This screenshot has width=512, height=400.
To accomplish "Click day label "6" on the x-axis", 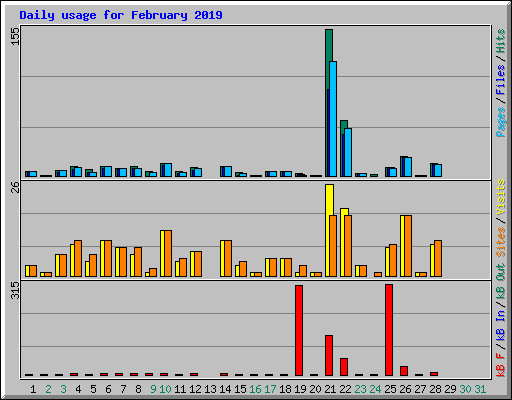I will coord(108,389).
